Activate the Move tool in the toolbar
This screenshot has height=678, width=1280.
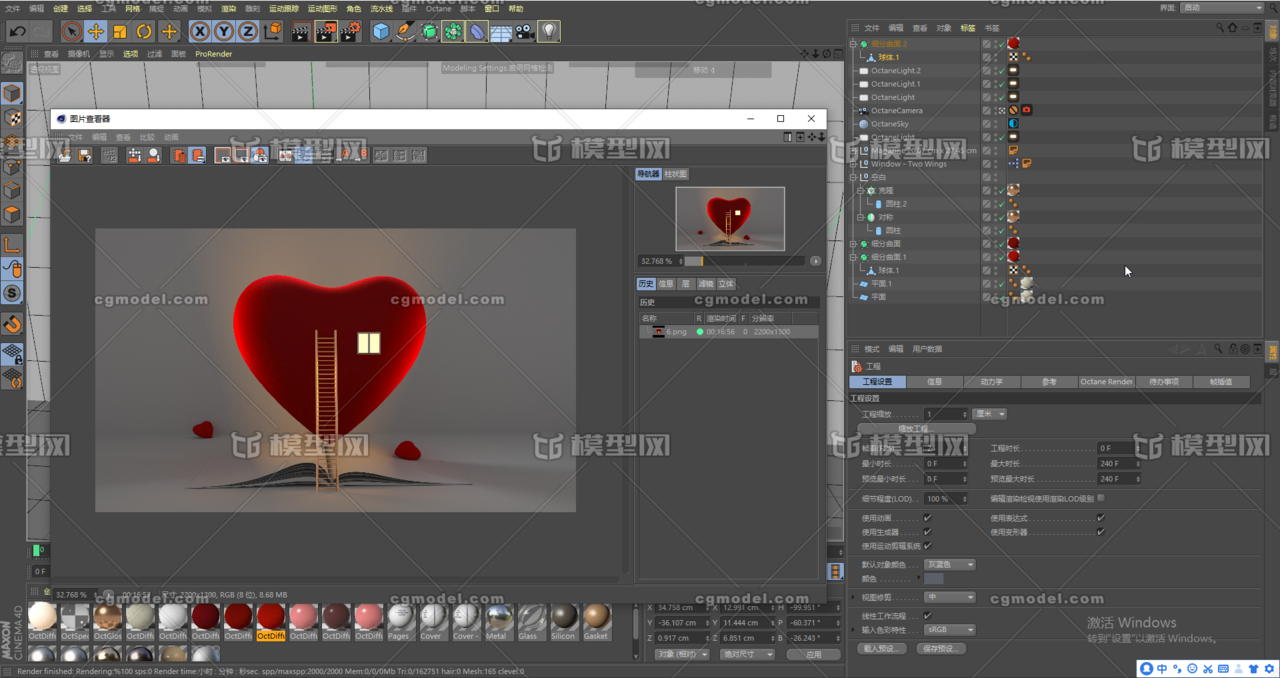pyautogui.click(x=96, y=32)
